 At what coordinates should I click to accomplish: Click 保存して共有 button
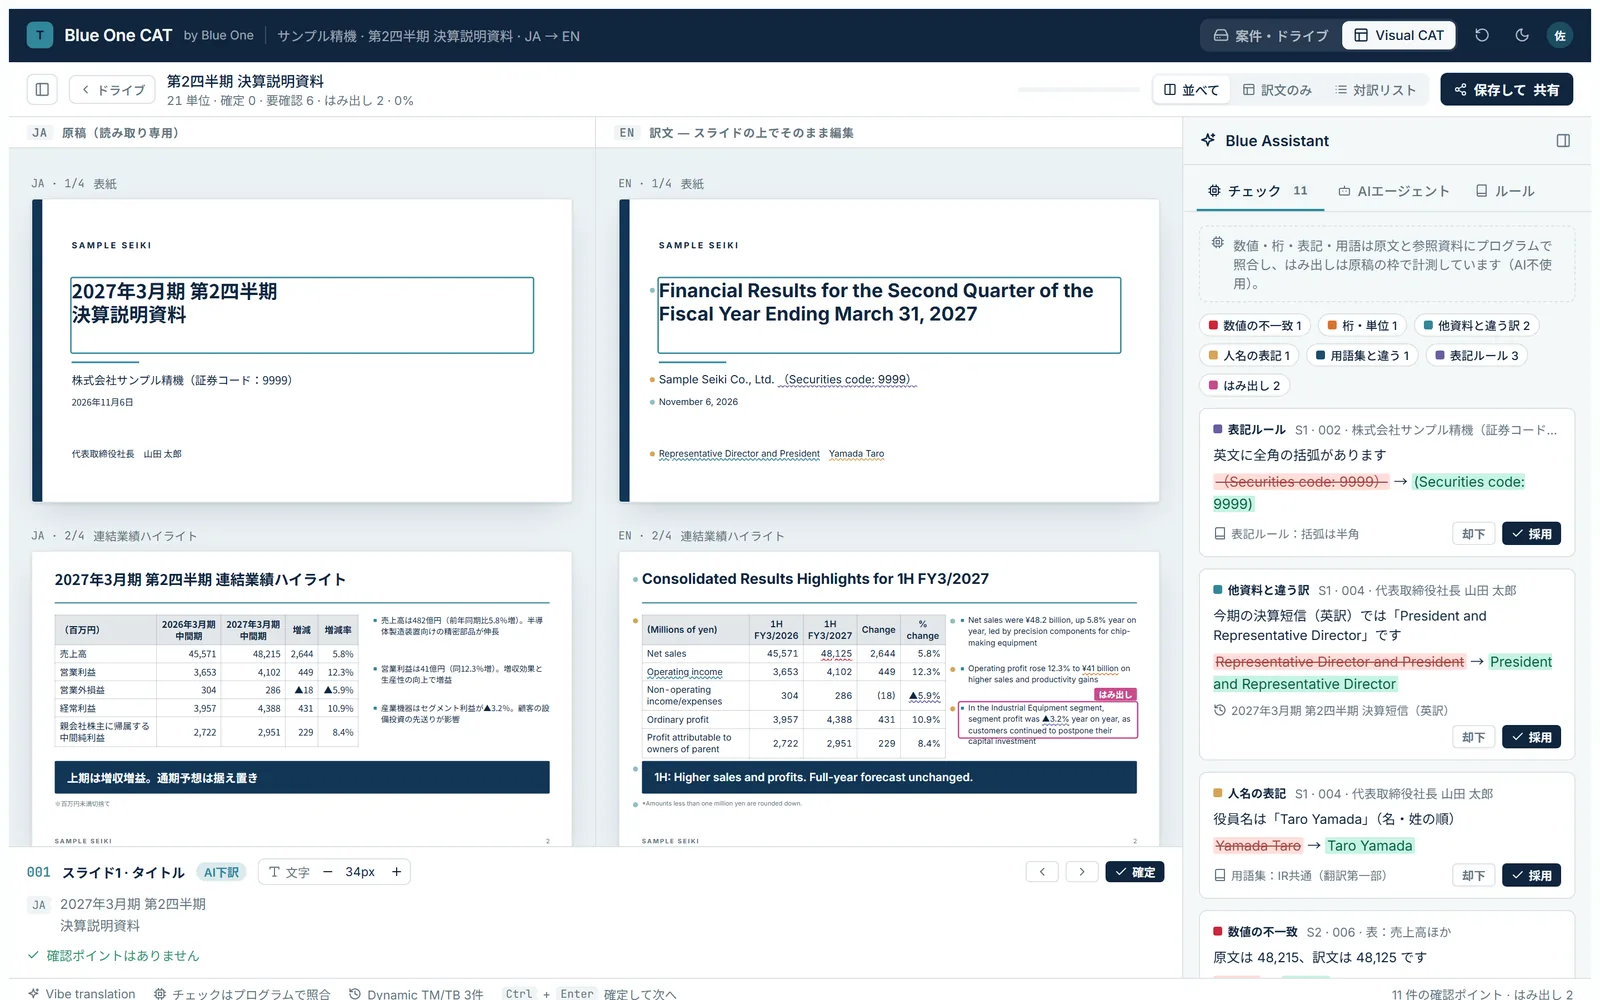(1506, 89)
